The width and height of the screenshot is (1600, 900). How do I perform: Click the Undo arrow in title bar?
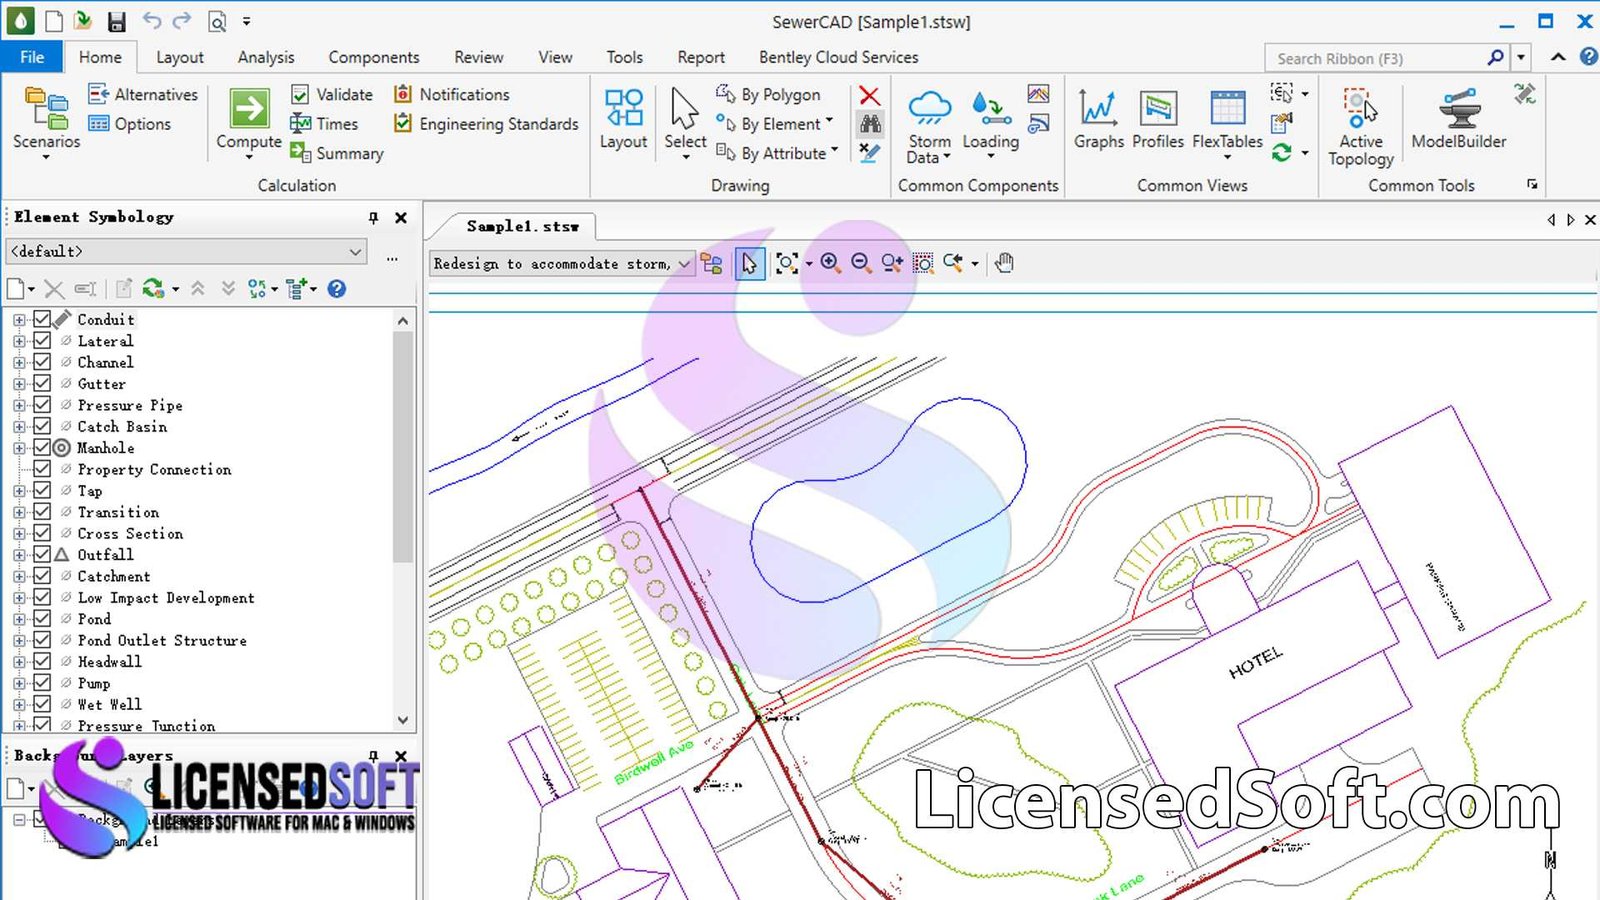(x=151, y=21)
